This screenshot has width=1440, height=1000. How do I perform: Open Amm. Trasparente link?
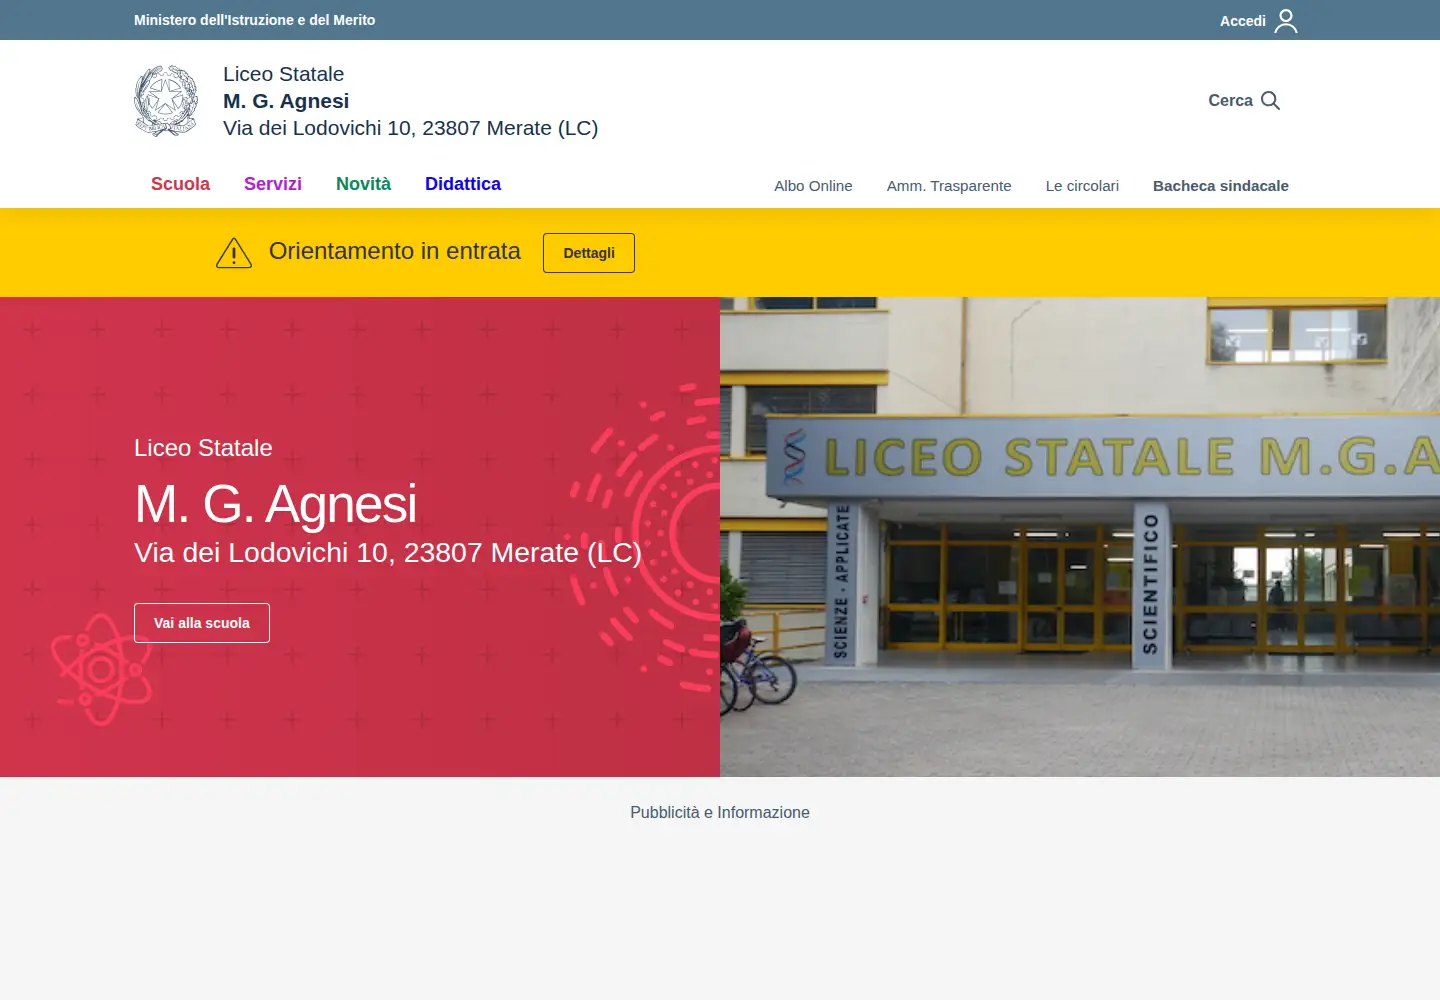949,186
